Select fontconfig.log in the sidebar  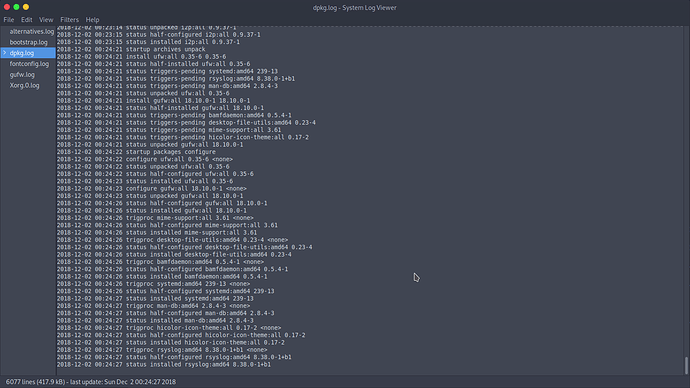point(29,64)
